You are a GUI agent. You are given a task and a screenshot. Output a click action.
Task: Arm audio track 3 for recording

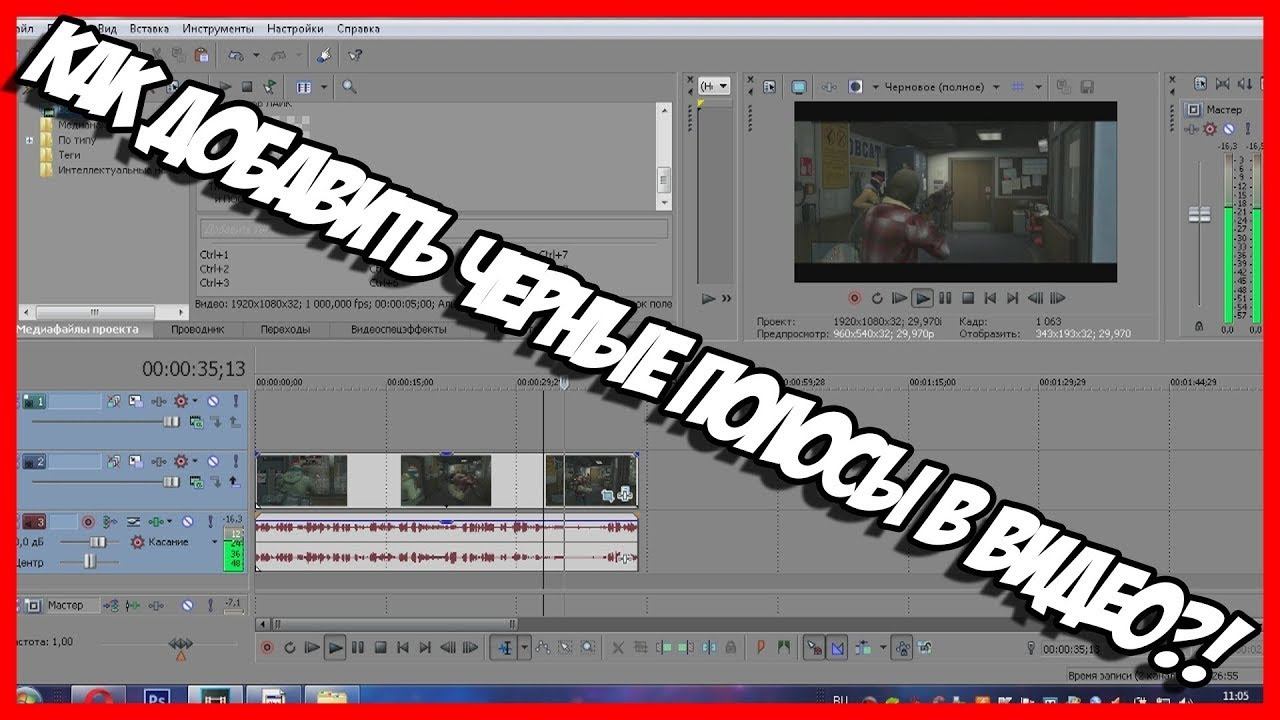(x=88, y=522)
